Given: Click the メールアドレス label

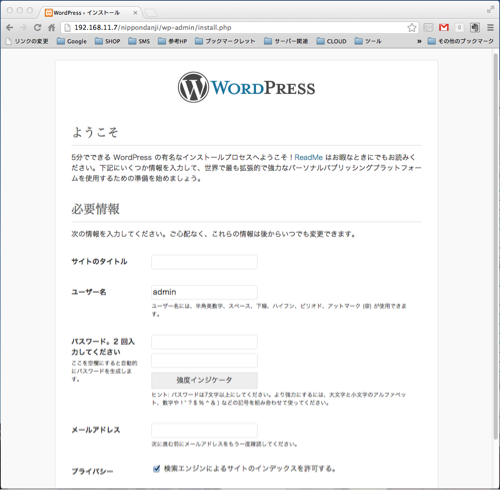Looking at the screenshot, I should point(96,430).
